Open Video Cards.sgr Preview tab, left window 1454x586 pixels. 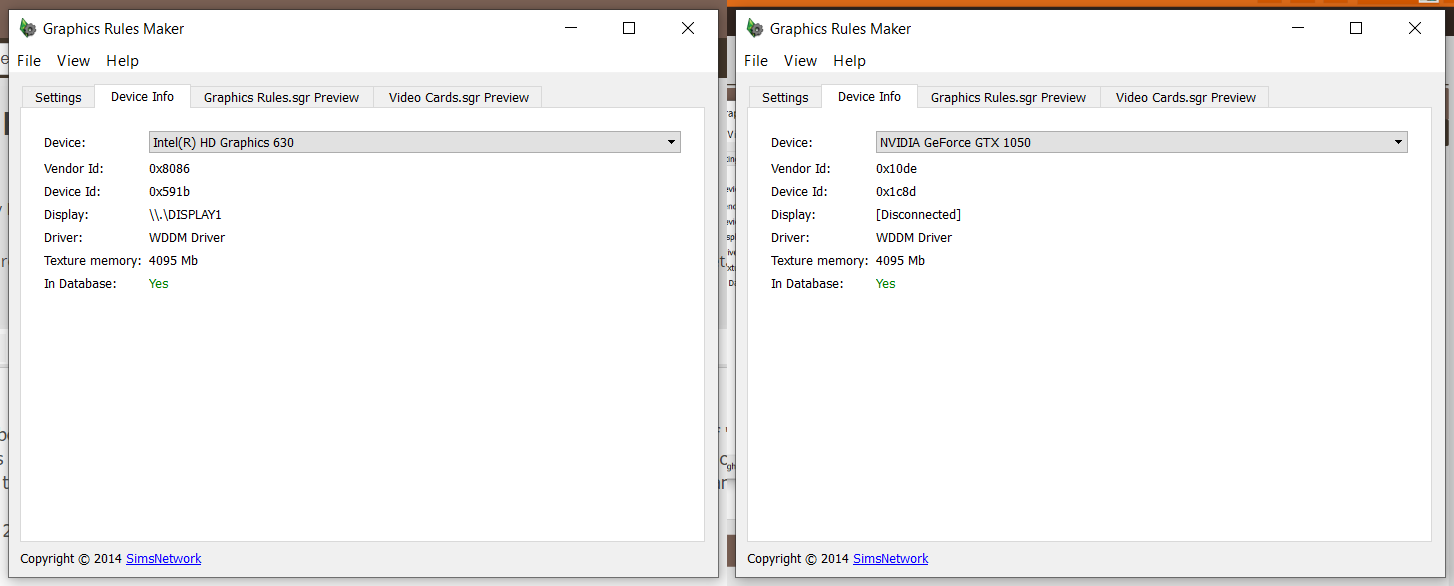[x=459, y=97]
